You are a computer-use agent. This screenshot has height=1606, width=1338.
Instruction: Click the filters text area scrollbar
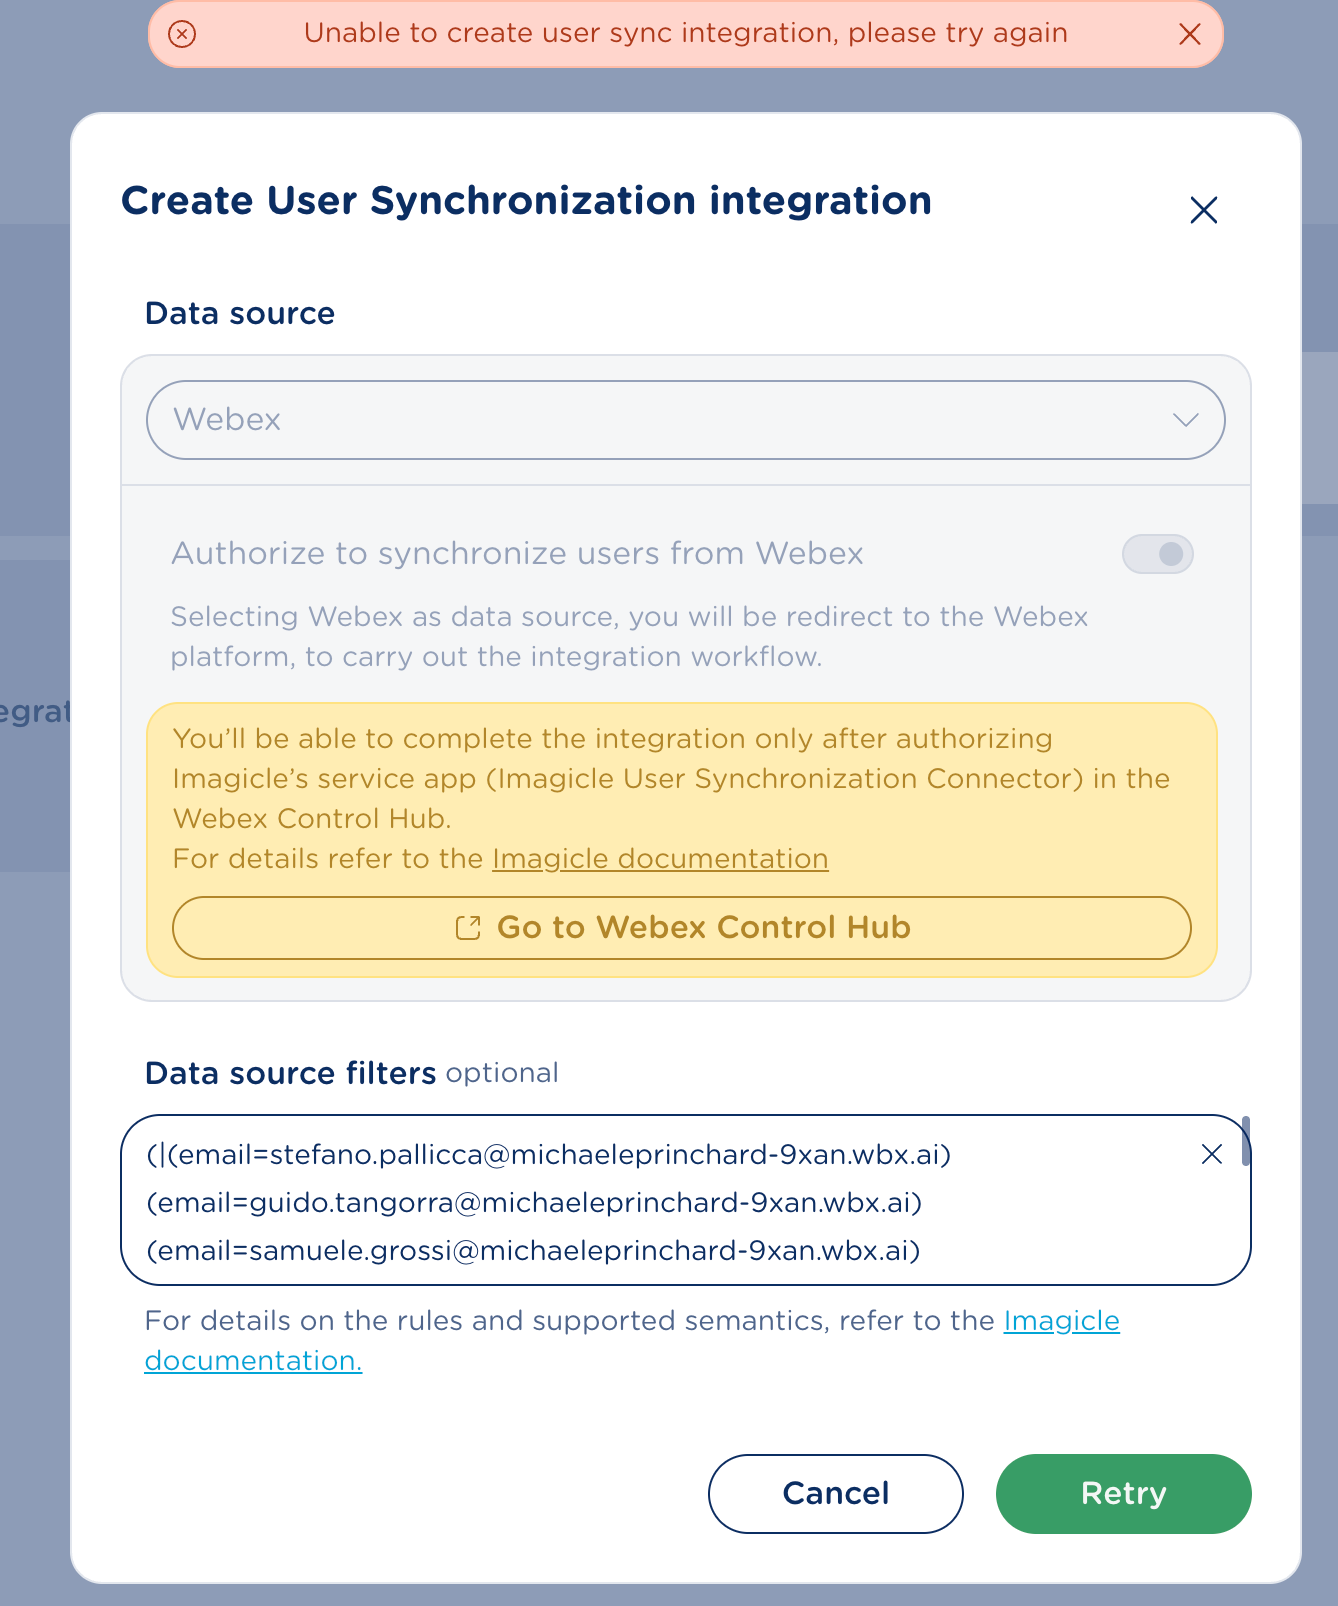(x=1245, y=1141)
